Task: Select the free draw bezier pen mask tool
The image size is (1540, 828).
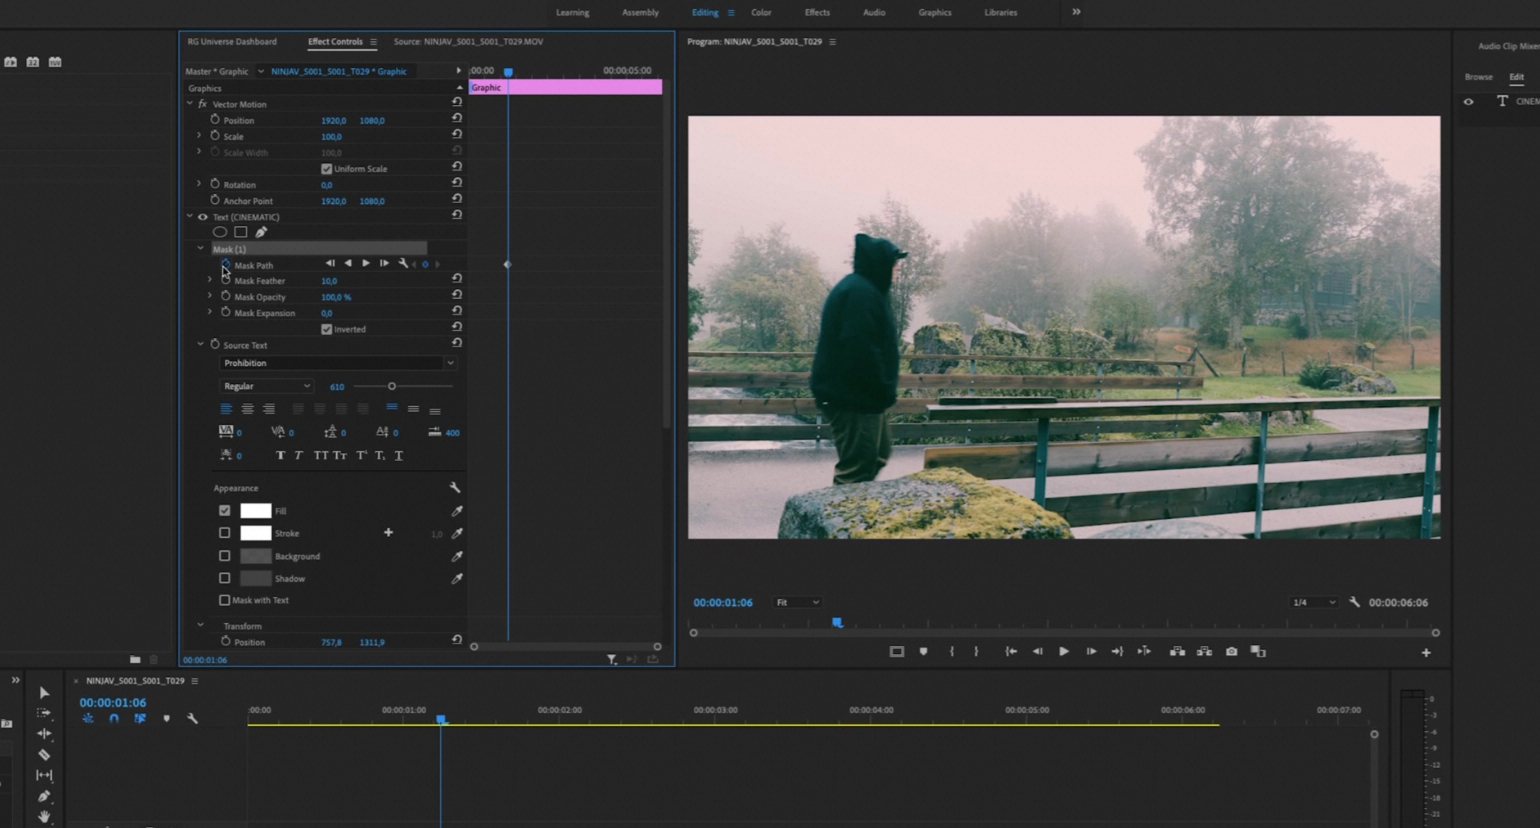Action: pos(261,232)
